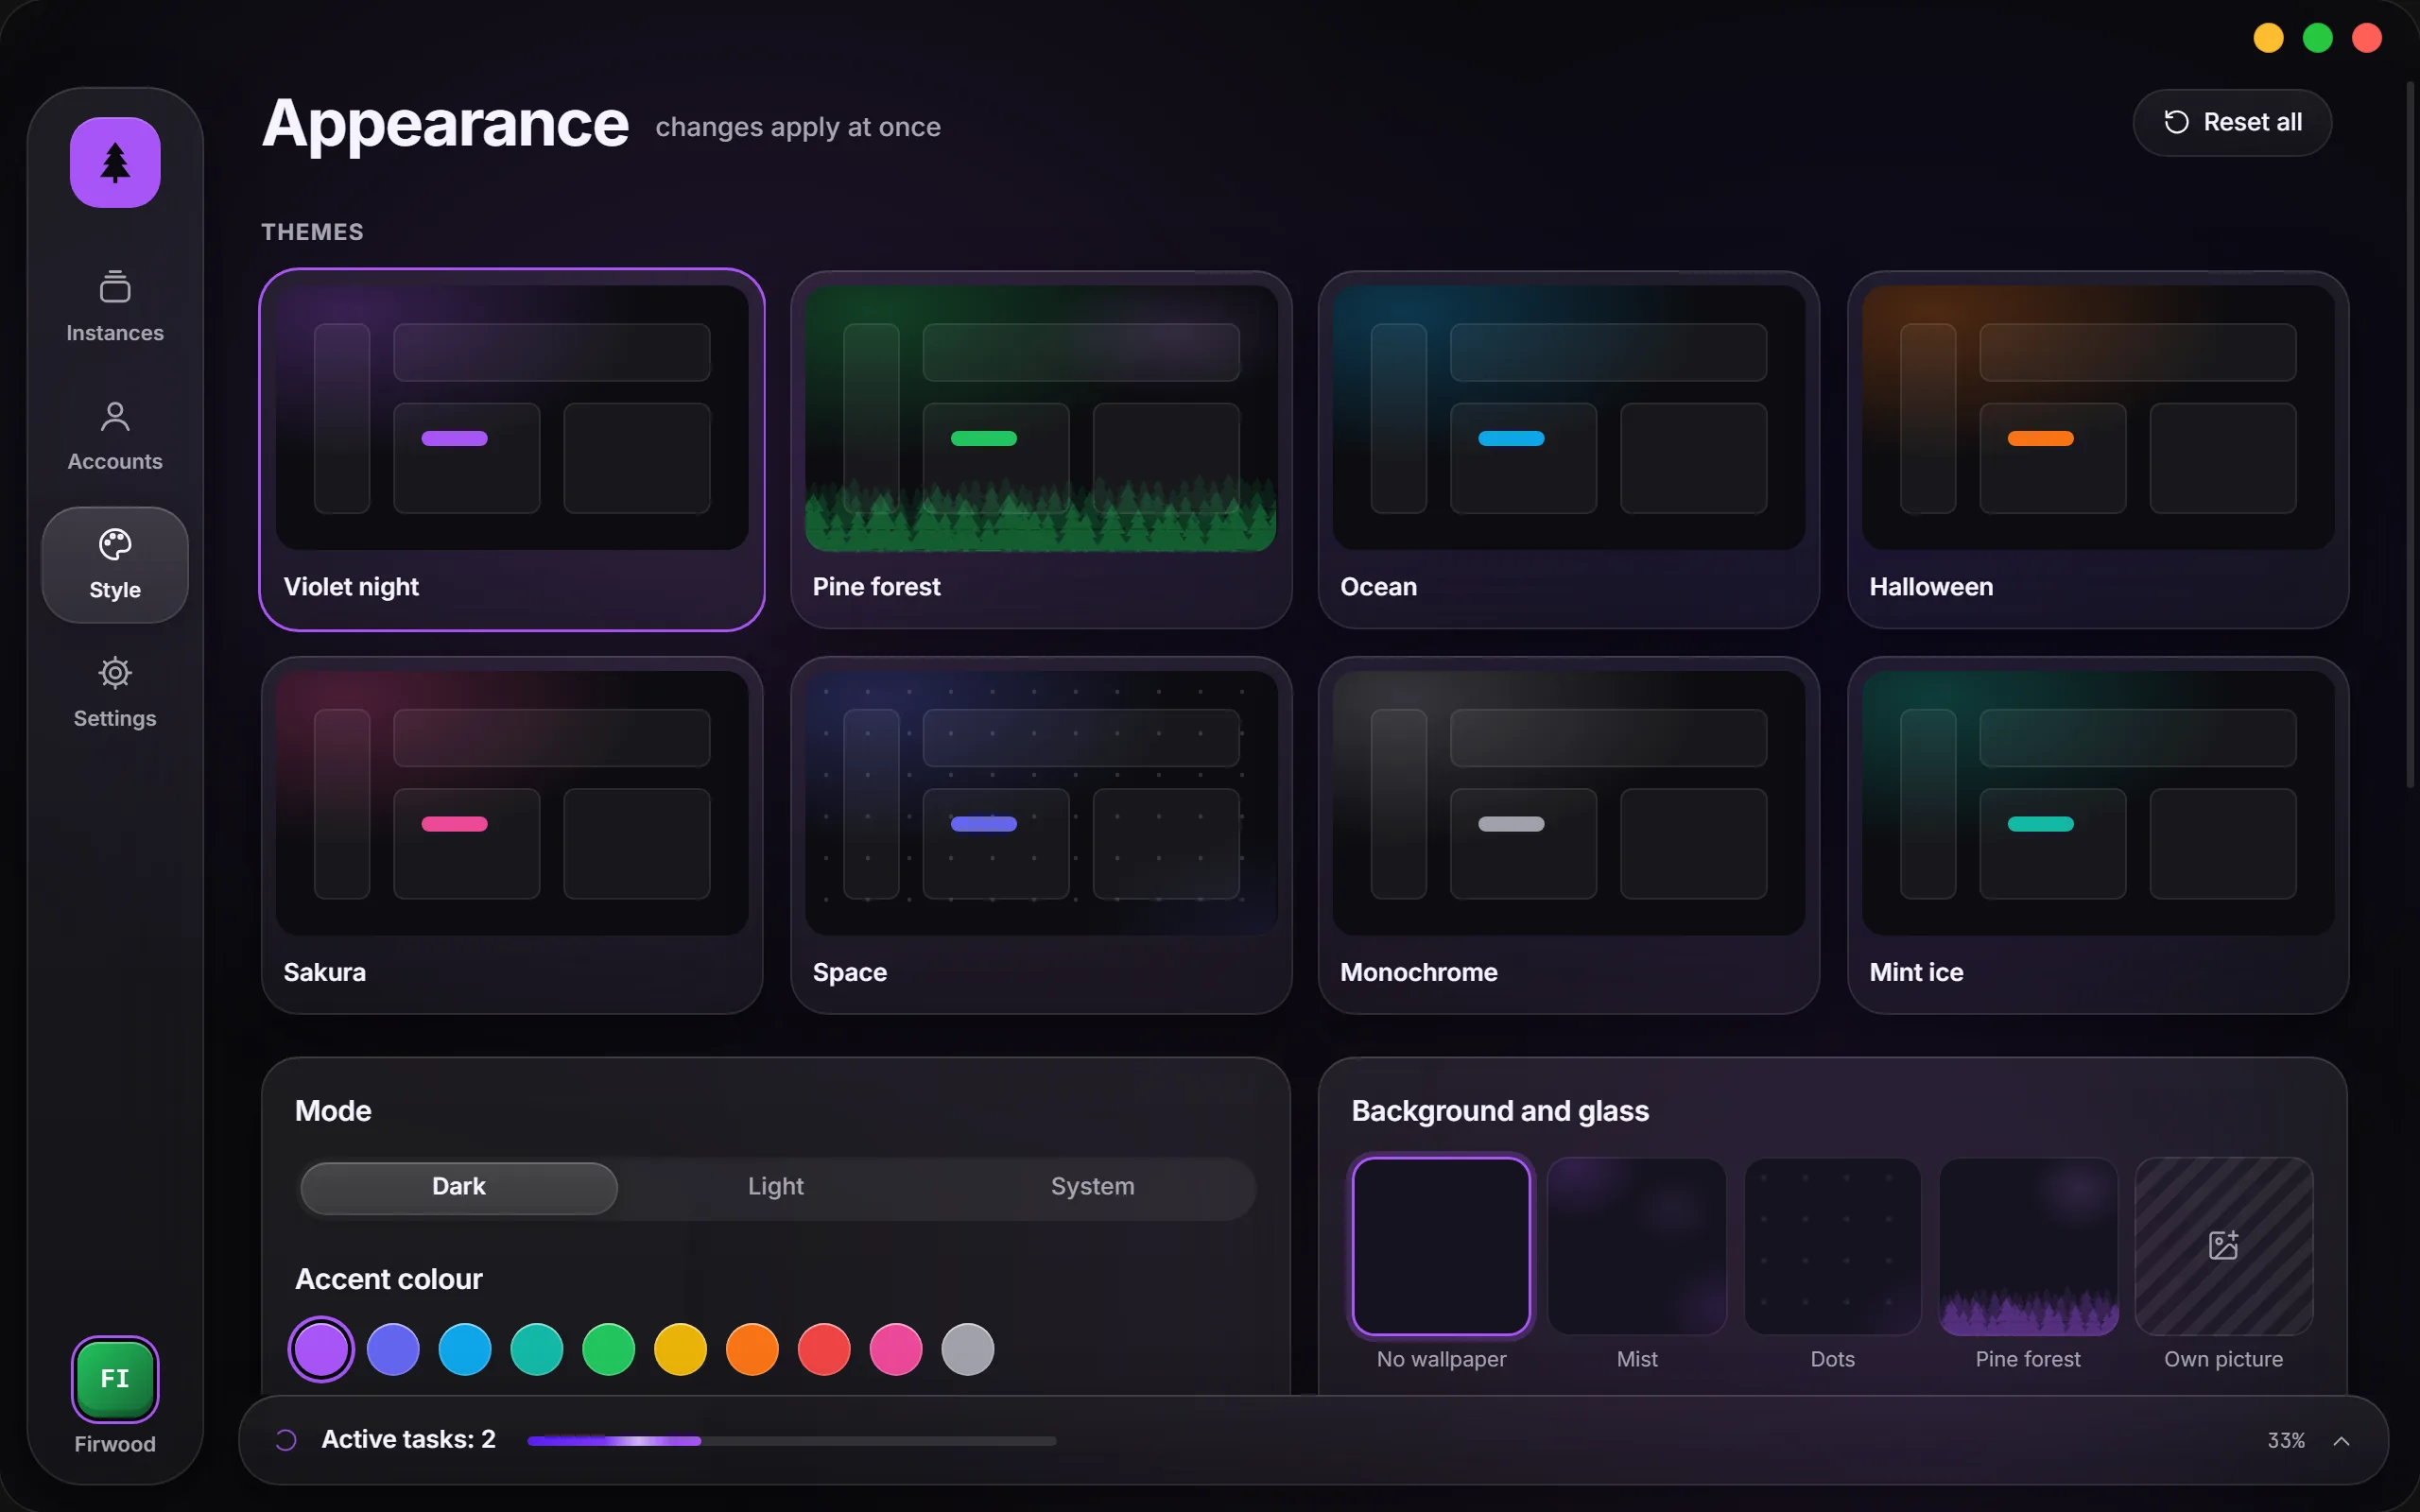Click the vertical scrollbar on the right
Viewport: 2420px width, 1512px height.
pos(2410,435)
